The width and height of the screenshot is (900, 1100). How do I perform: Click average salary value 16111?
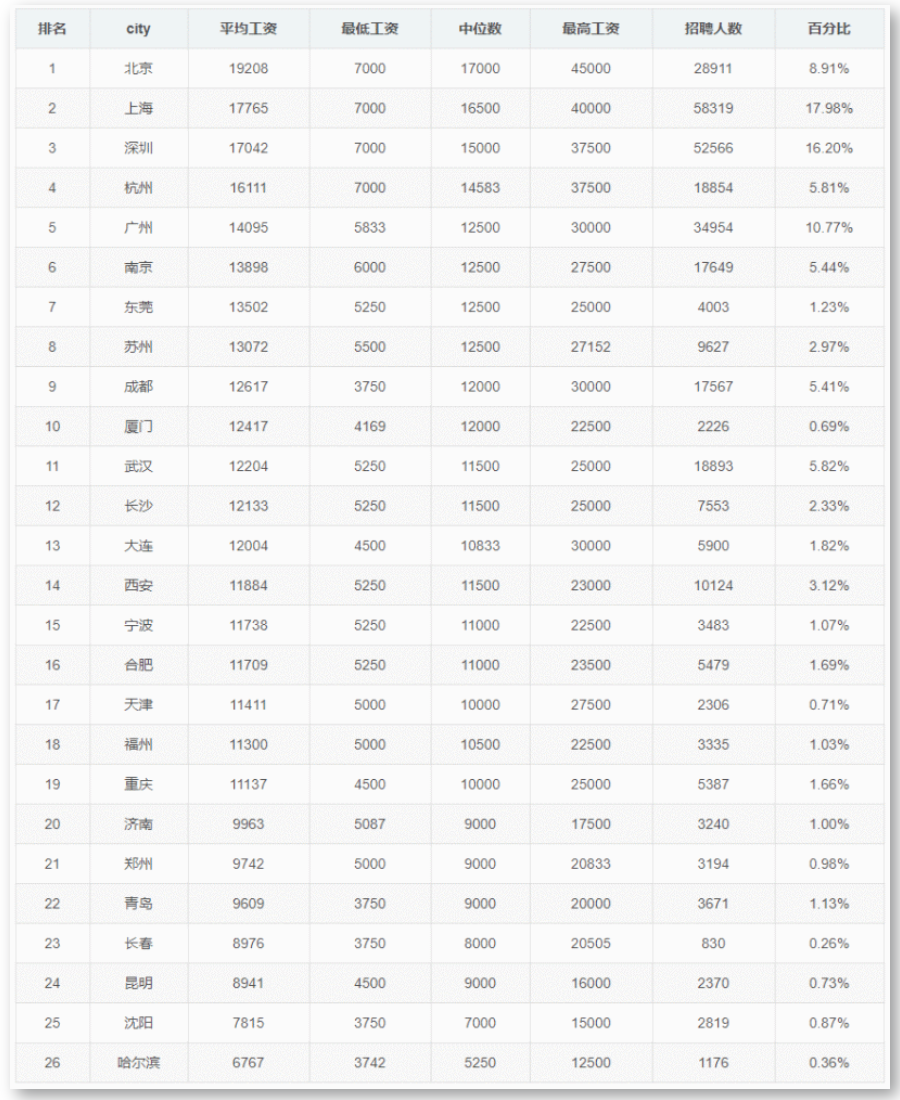[x=248, y=188]
